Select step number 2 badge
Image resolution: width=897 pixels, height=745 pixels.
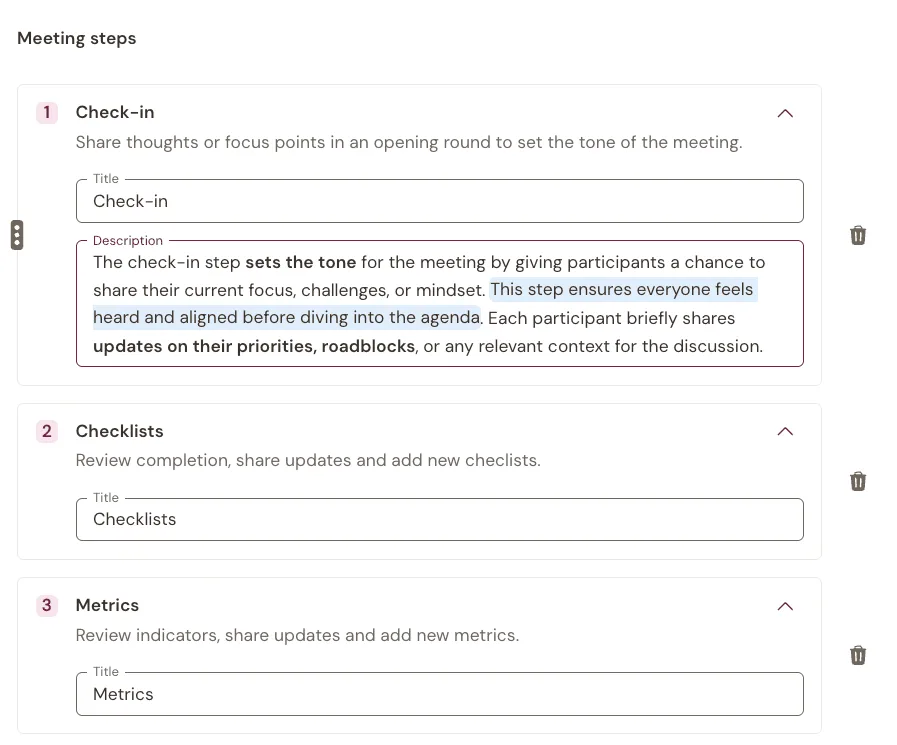[47, 431]
